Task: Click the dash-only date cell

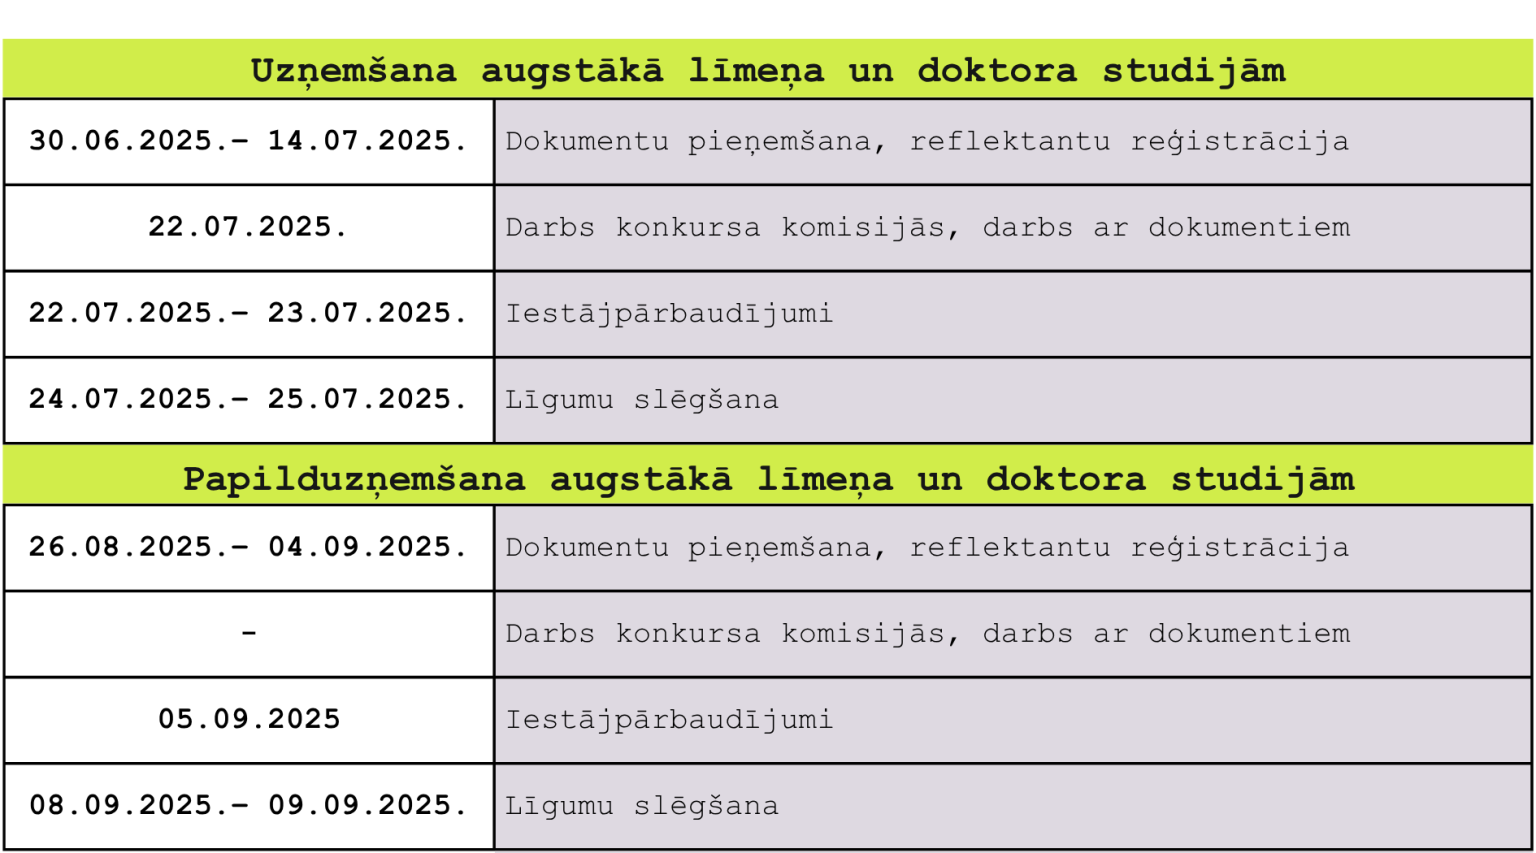Action: 249,633
